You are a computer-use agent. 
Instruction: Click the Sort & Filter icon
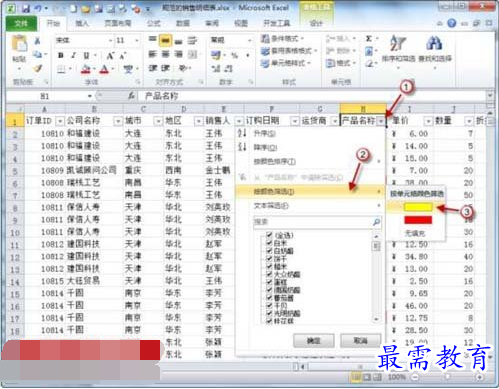click(398, 43)
